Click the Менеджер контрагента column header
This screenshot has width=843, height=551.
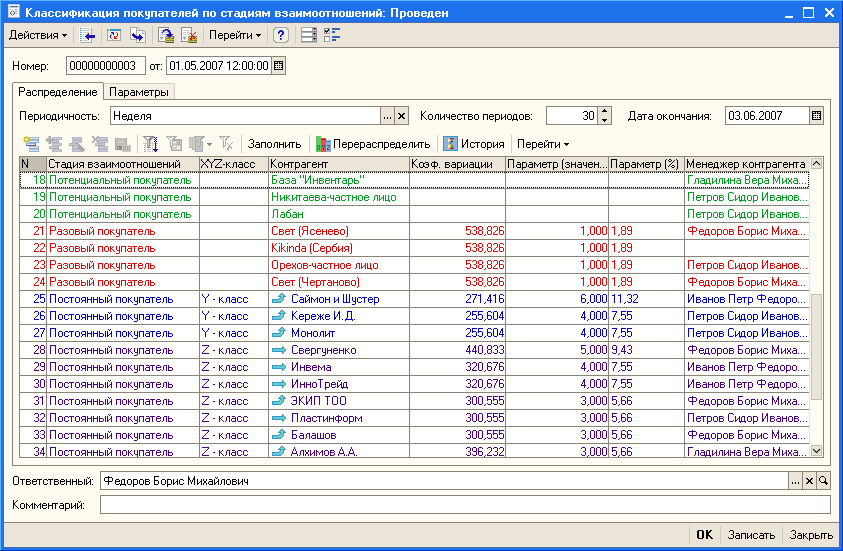(747, 164)
